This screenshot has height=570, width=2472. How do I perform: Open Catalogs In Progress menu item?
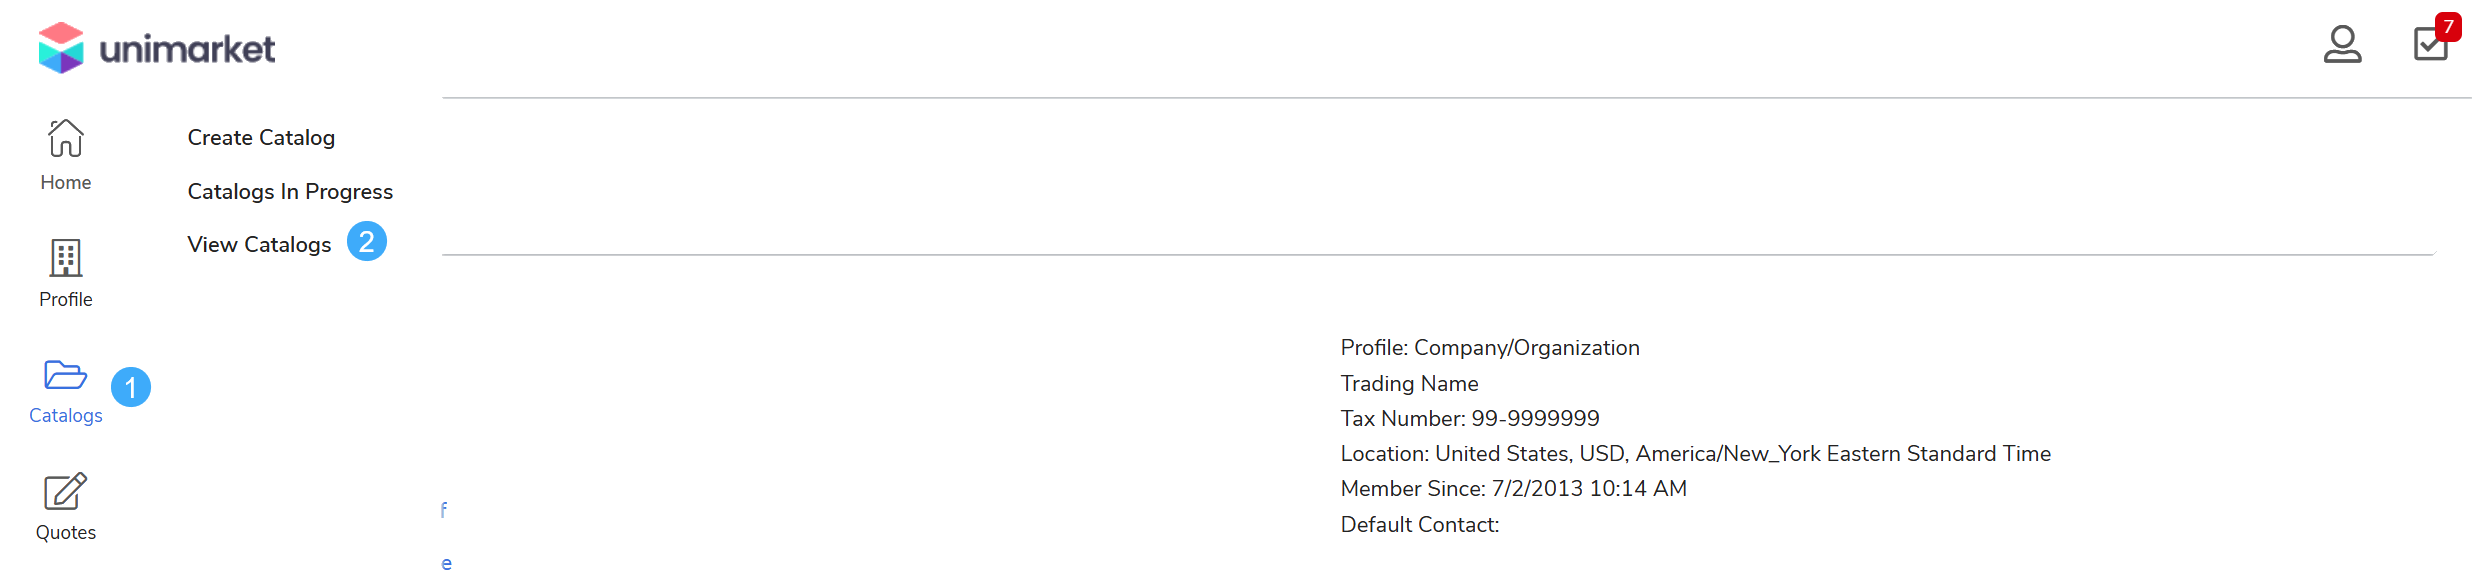tap(290, 191)
